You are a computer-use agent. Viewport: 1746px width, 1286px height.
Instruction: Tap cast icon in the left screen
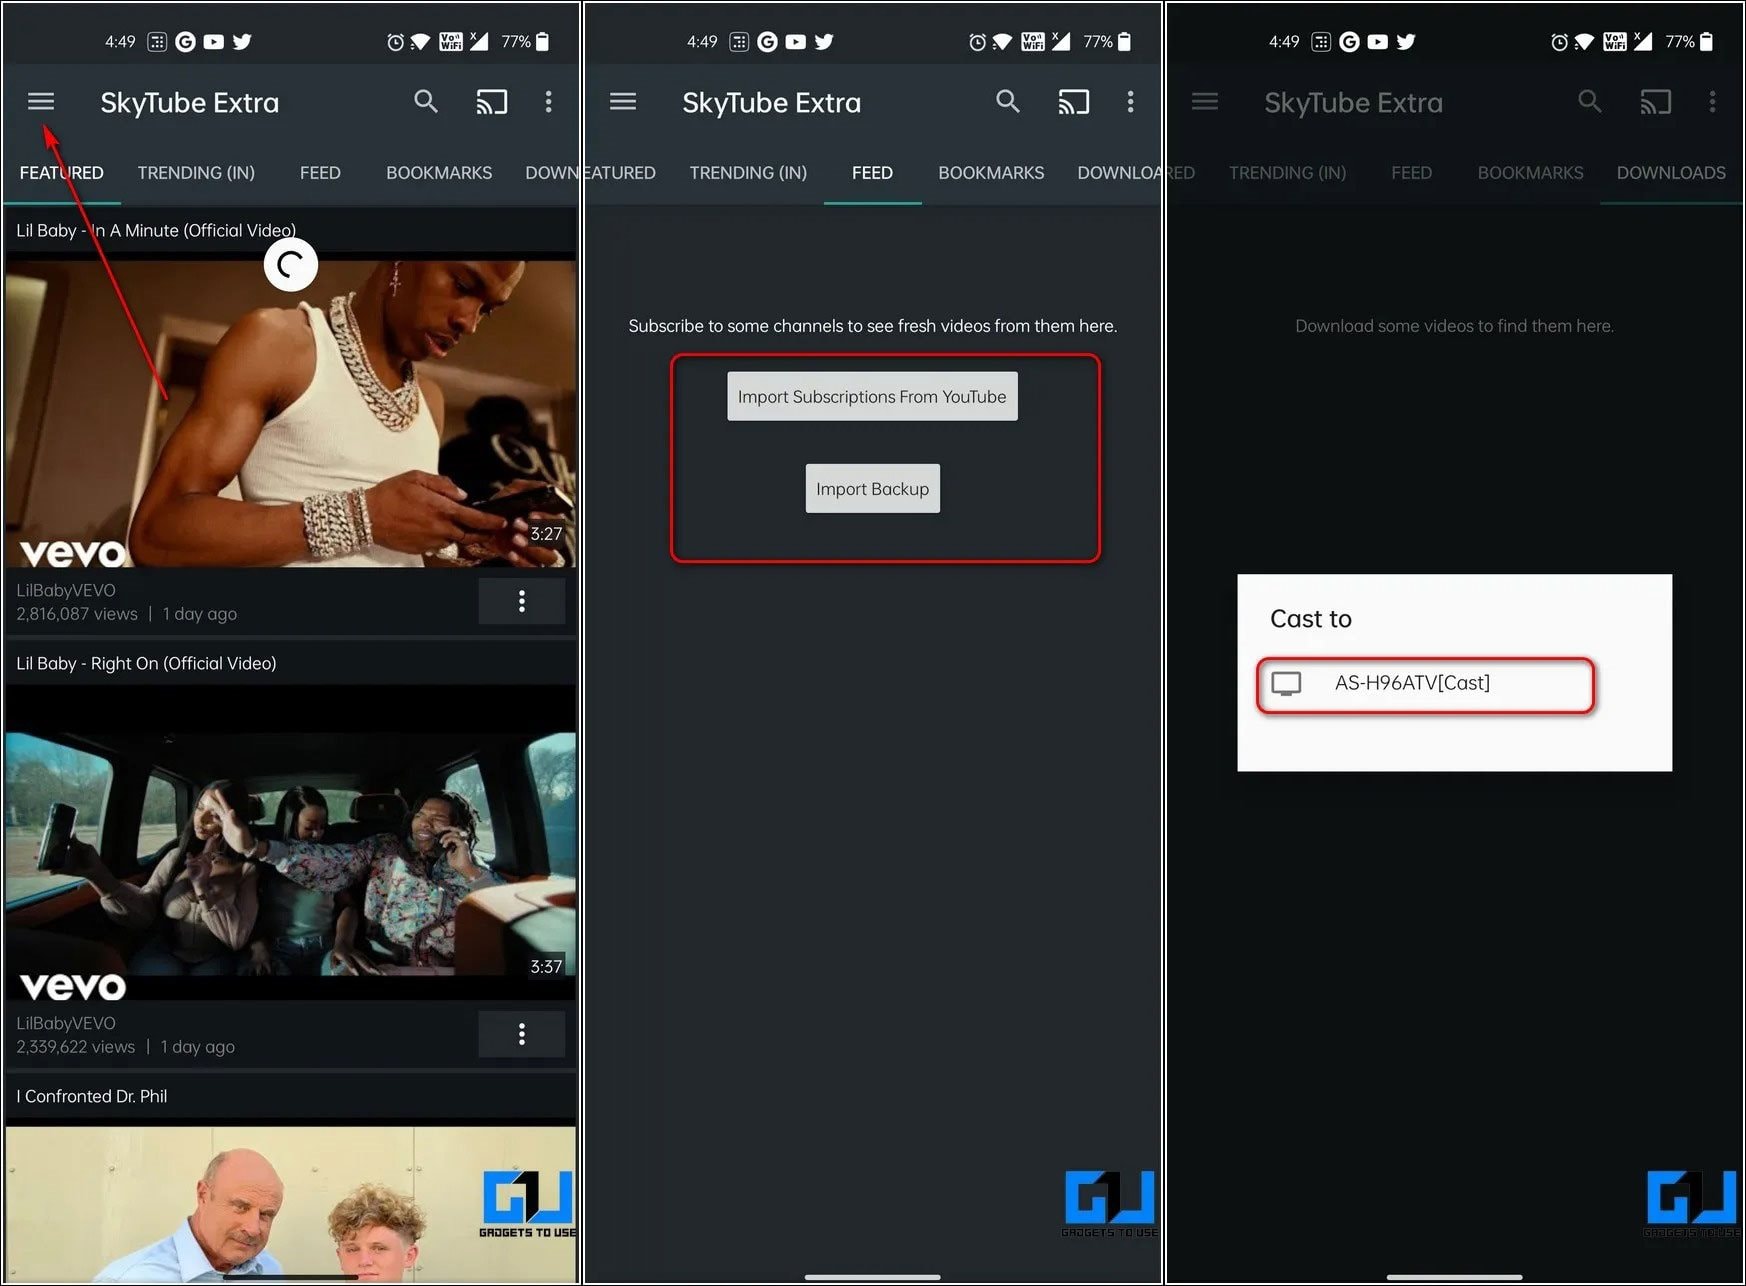pos(491,101)
